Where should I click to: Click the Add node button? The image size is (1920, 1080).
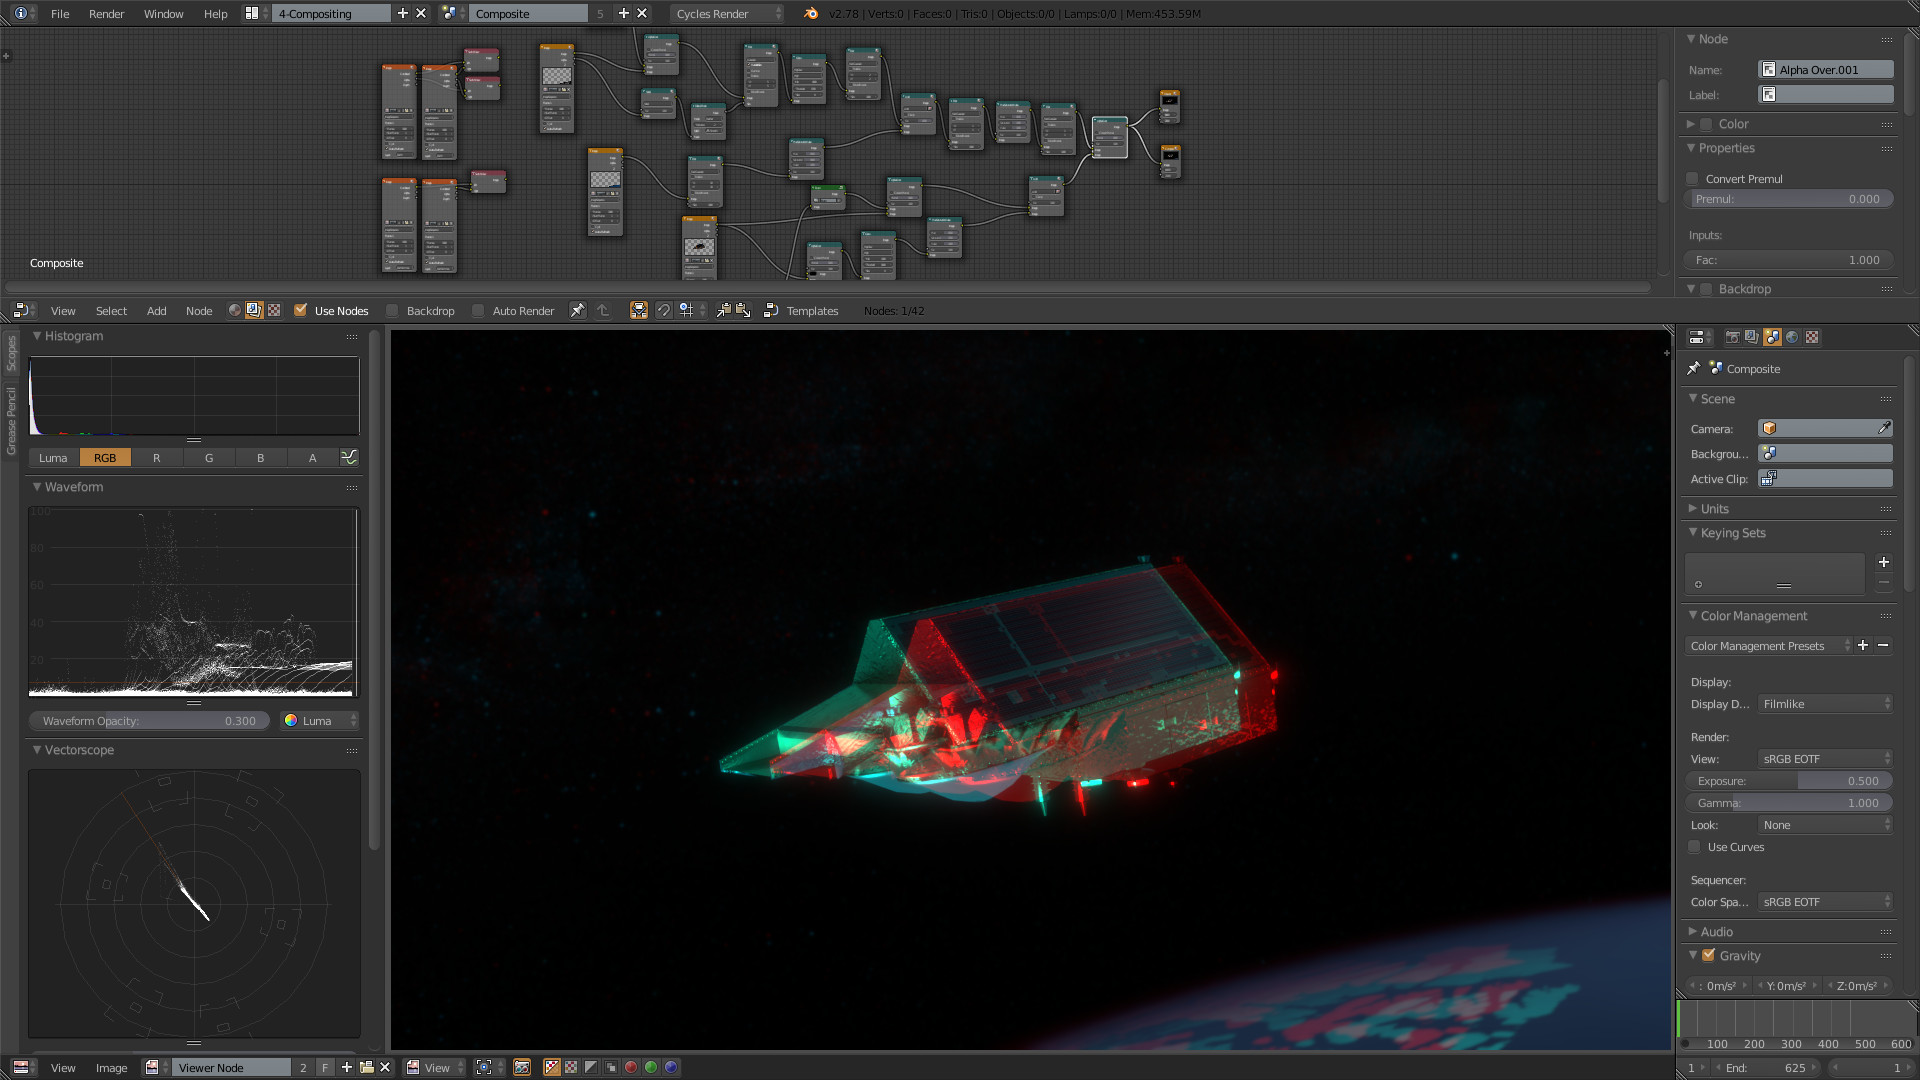click(156, 310)
